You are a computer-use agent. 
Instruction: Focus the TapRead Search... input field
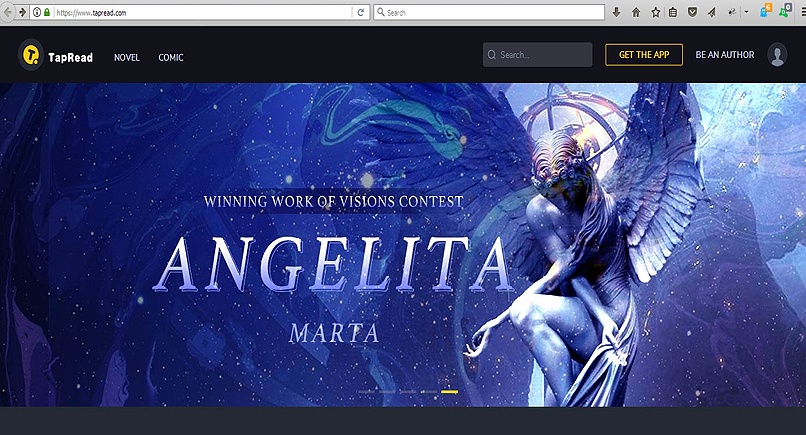538,55
